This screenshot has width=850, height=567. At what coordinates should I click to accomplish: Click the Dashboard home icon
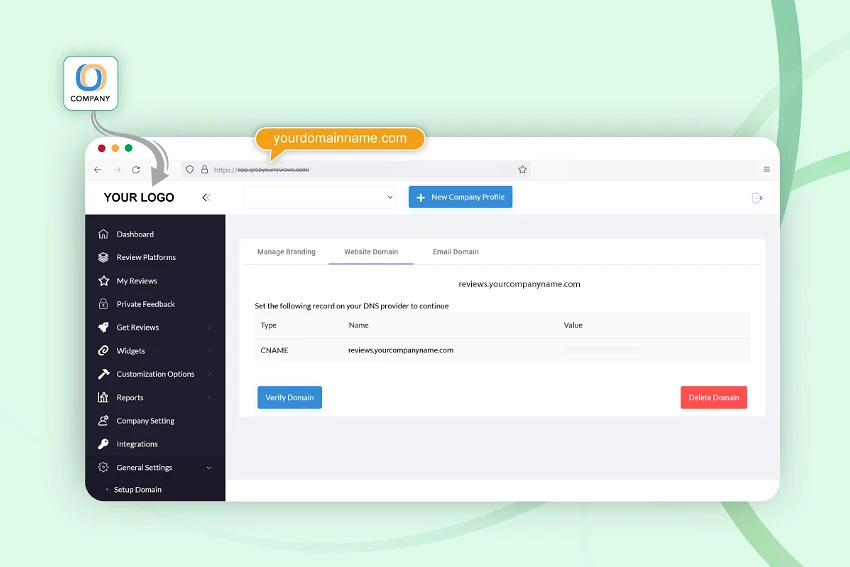(x=103, y=234)
